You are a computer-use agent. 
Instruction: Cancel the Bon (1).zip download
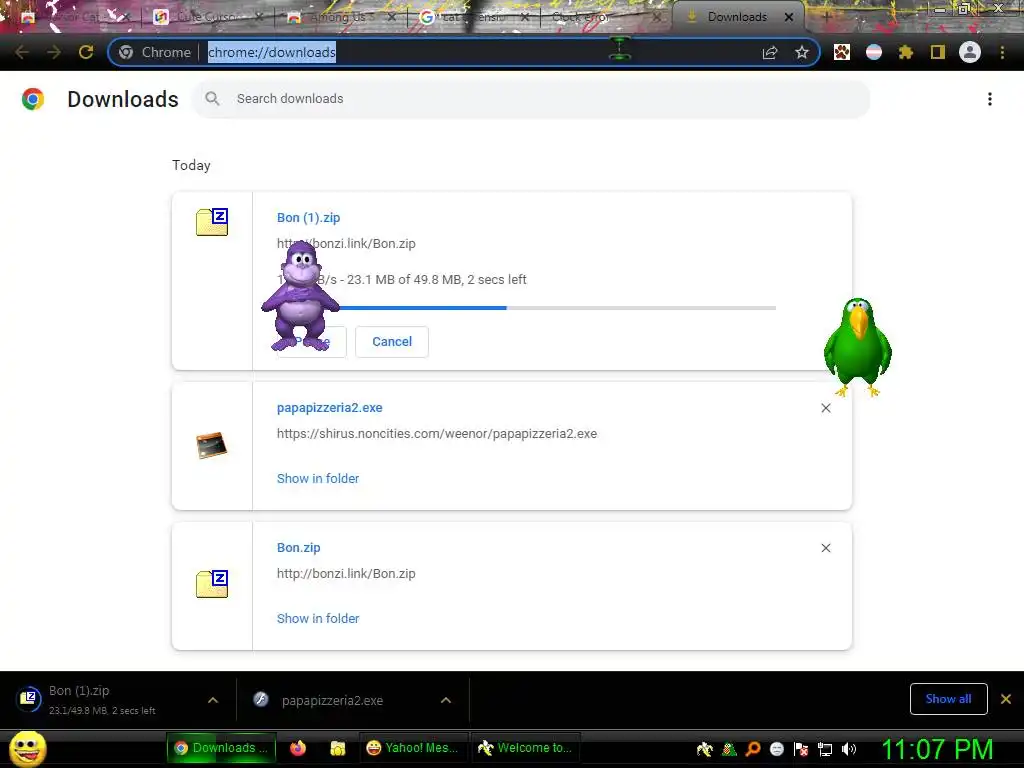pos(392,342)
